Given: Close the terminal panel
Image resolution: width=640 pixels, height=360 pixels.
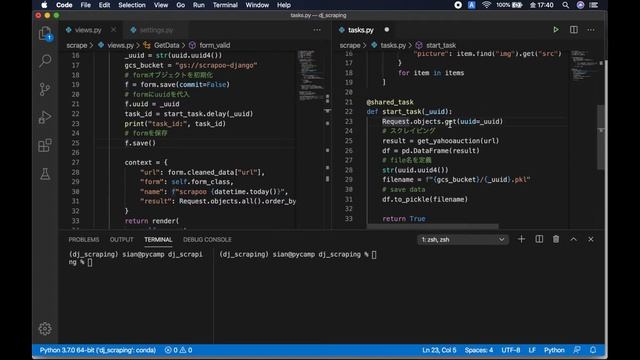Looking at the screenshot, I should (x=591, y=239).
